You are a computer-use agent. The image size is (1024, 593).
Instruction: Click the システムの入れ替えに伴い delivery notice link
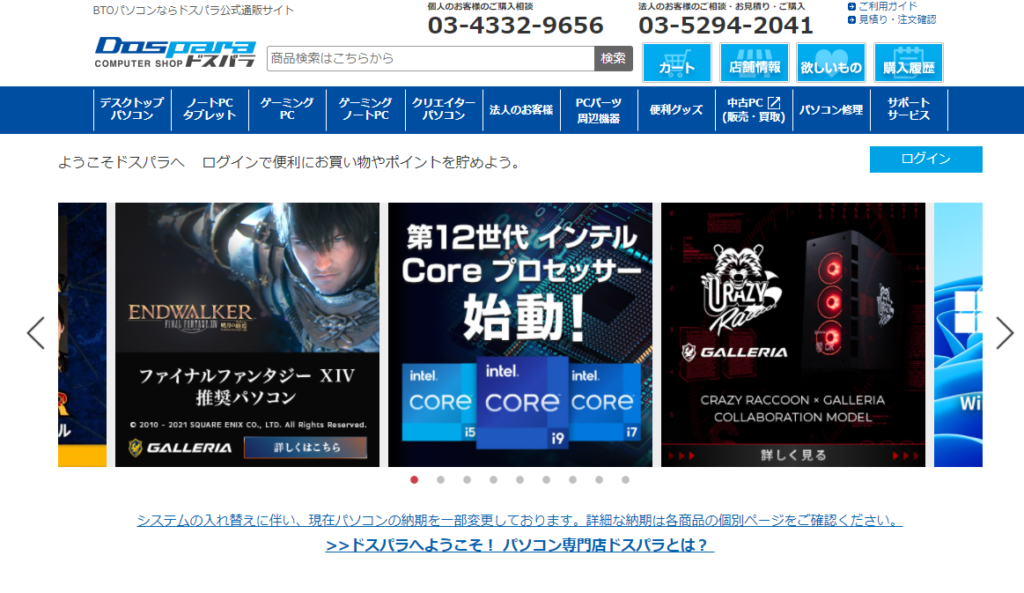(x=520, y=521)
